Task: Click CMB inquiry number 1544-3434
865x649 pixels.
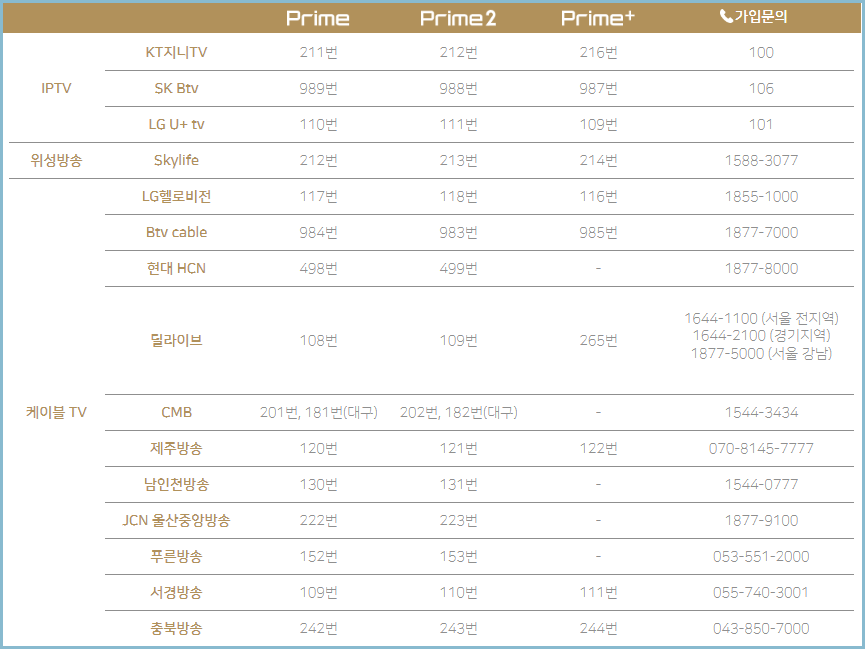Action: (761, 412)
